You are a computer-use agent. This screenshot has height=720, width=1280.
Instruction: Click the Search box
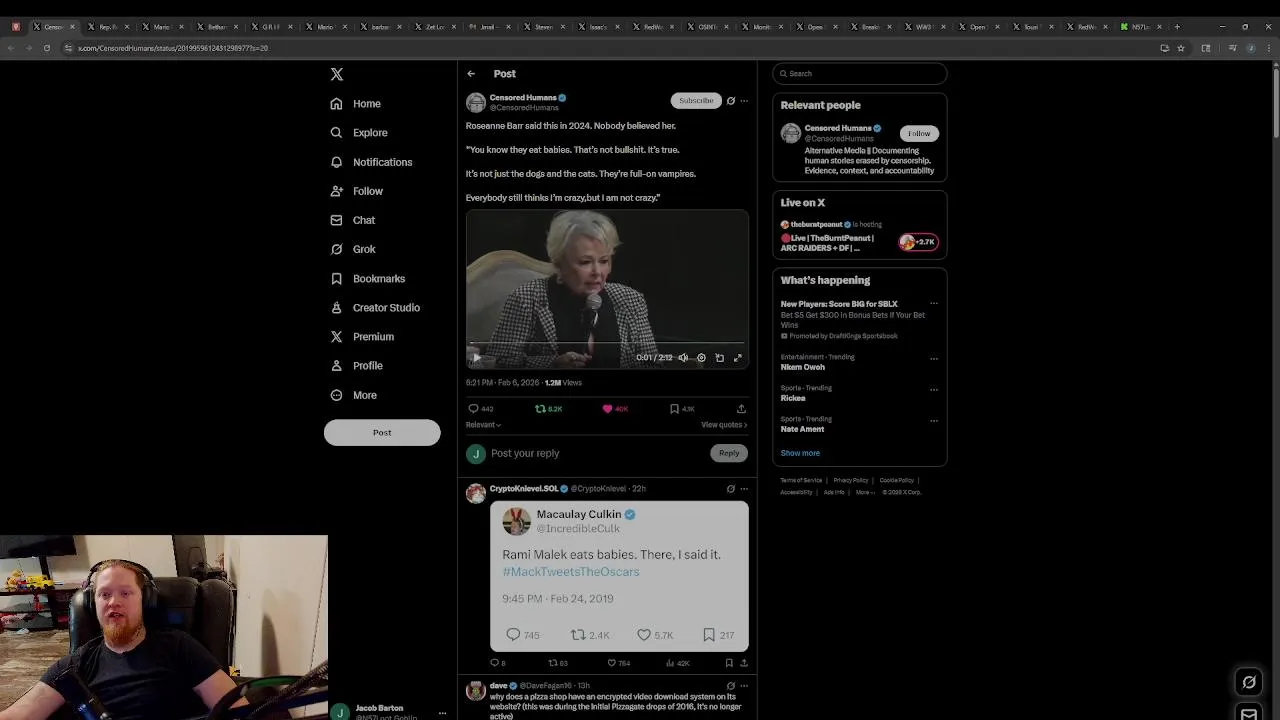(859, 73)
